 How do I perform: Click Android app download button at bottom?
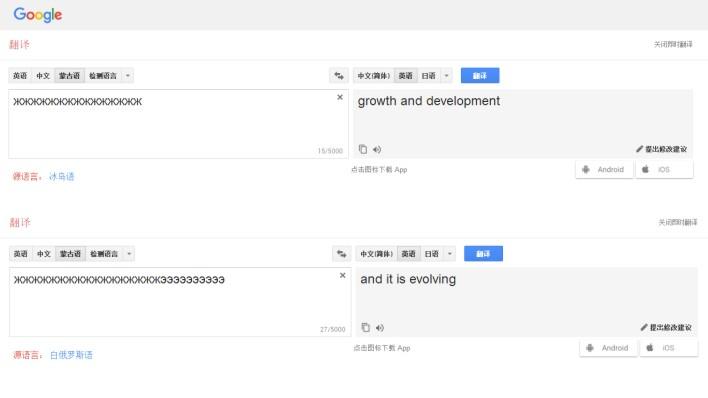[608, 348]
